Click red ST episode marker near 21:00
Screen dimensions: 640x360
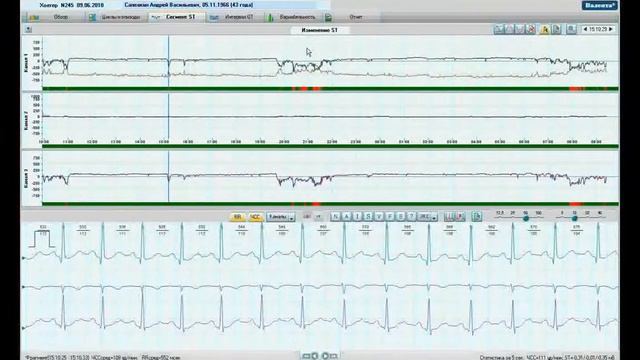pos(304,89)
